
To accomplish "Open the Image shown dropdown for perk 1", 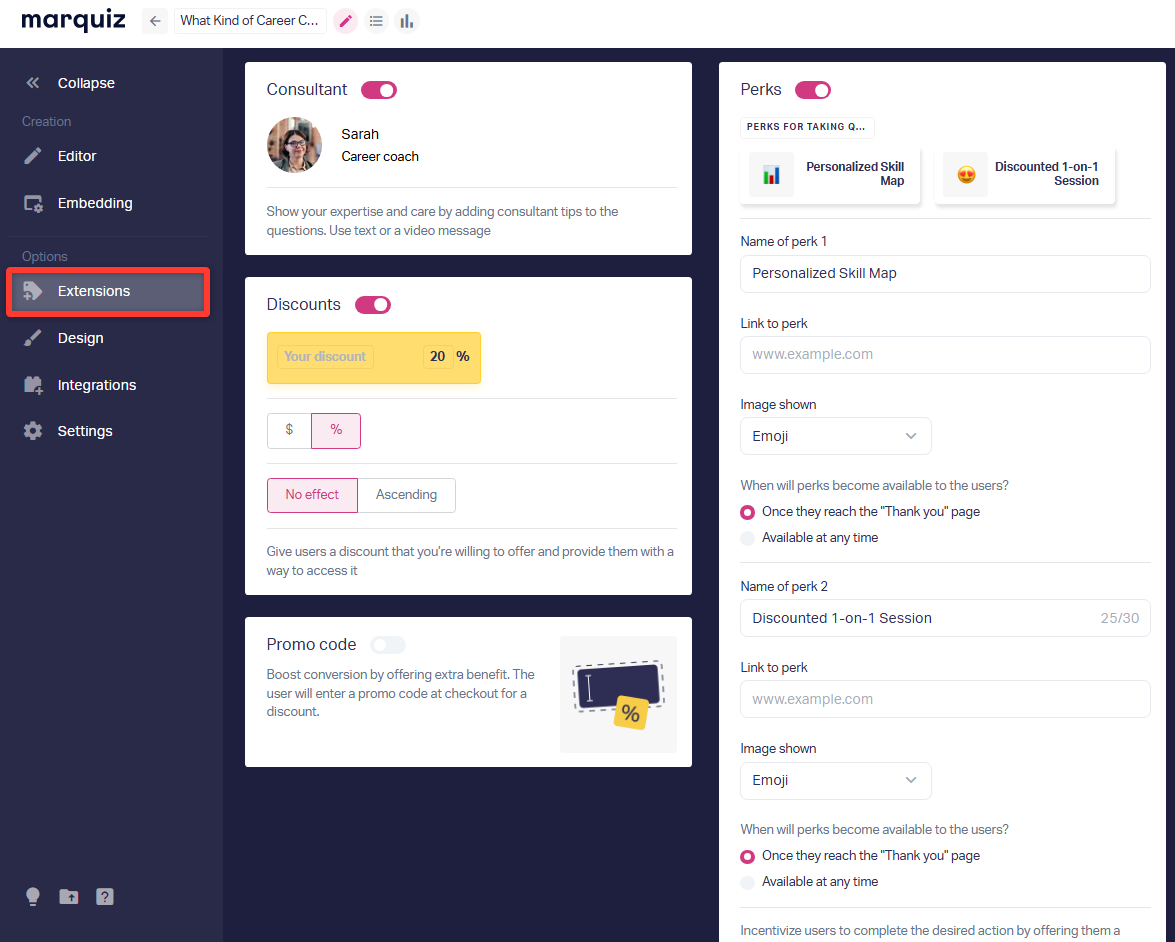I will 835,436.
